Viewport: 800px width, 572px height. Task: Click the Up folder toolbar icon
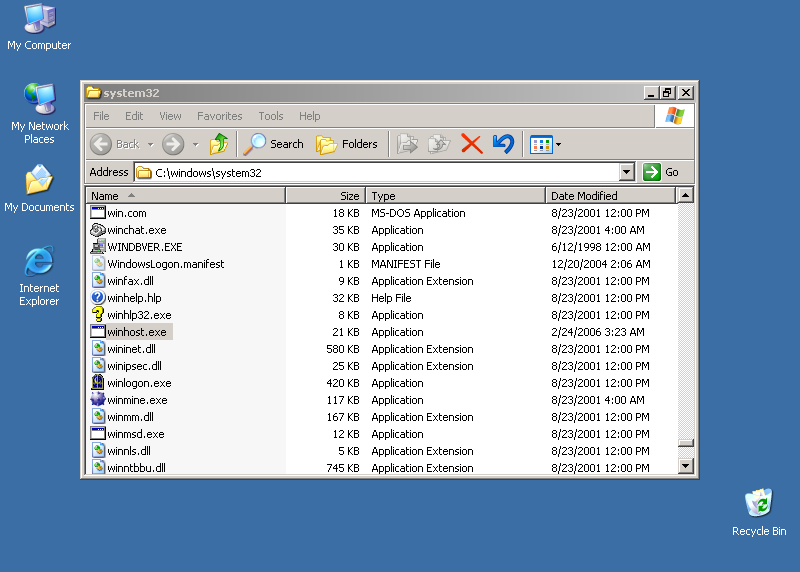click(219, 144)
